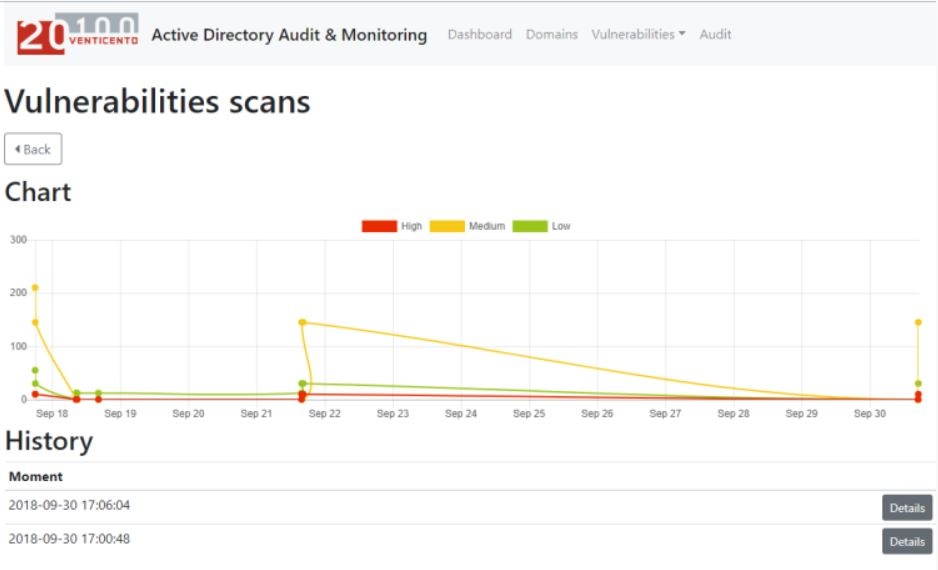Screen dimensions: 938x570
Task: Click the topmost yellow data point near 200
Action: [35, 288]
